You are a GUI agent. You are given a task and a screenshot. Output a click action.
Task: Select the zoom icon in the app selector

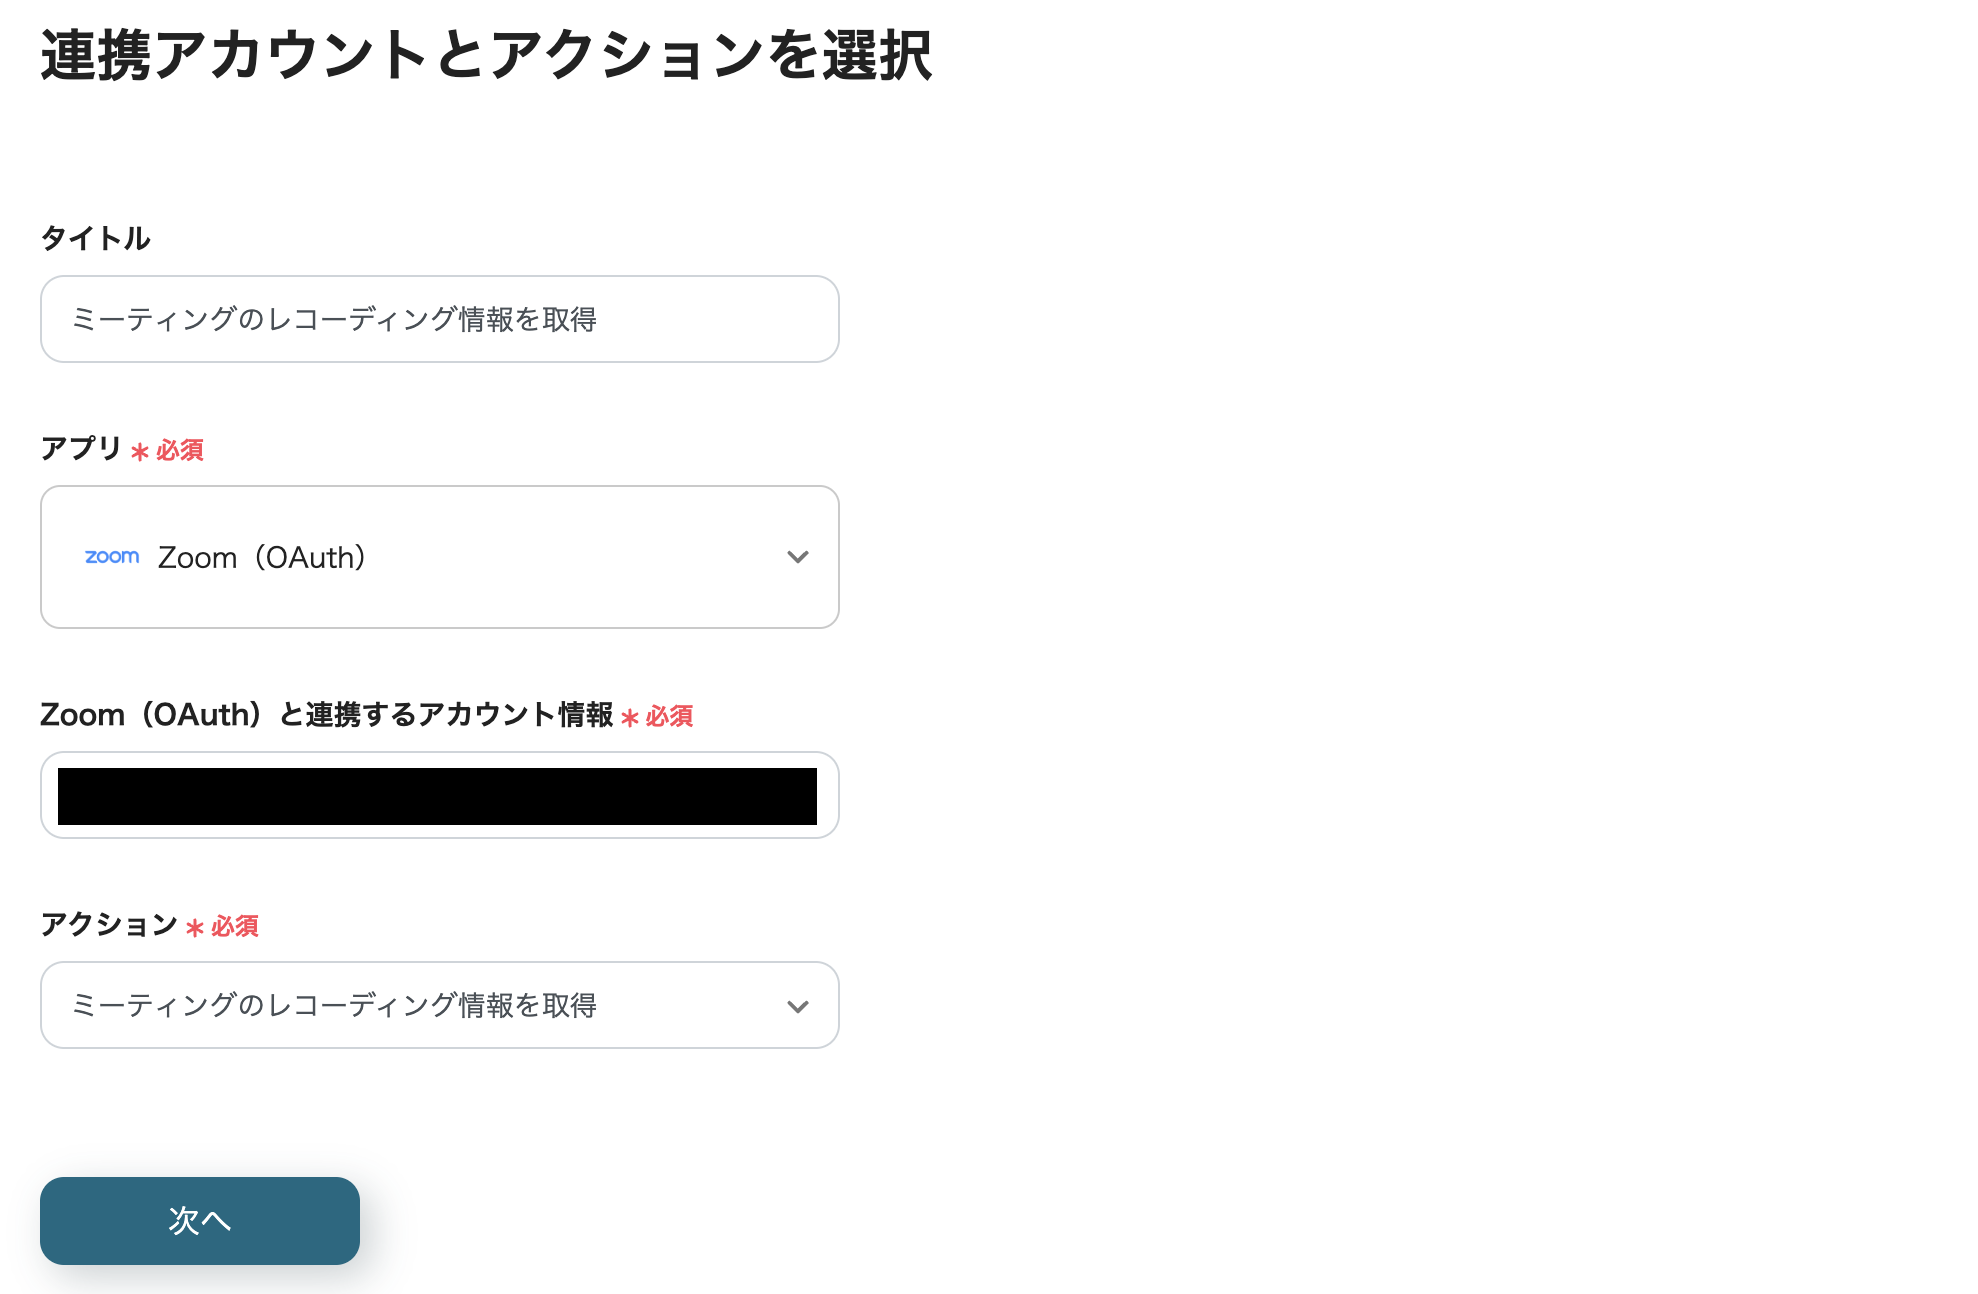click(112, 556)
